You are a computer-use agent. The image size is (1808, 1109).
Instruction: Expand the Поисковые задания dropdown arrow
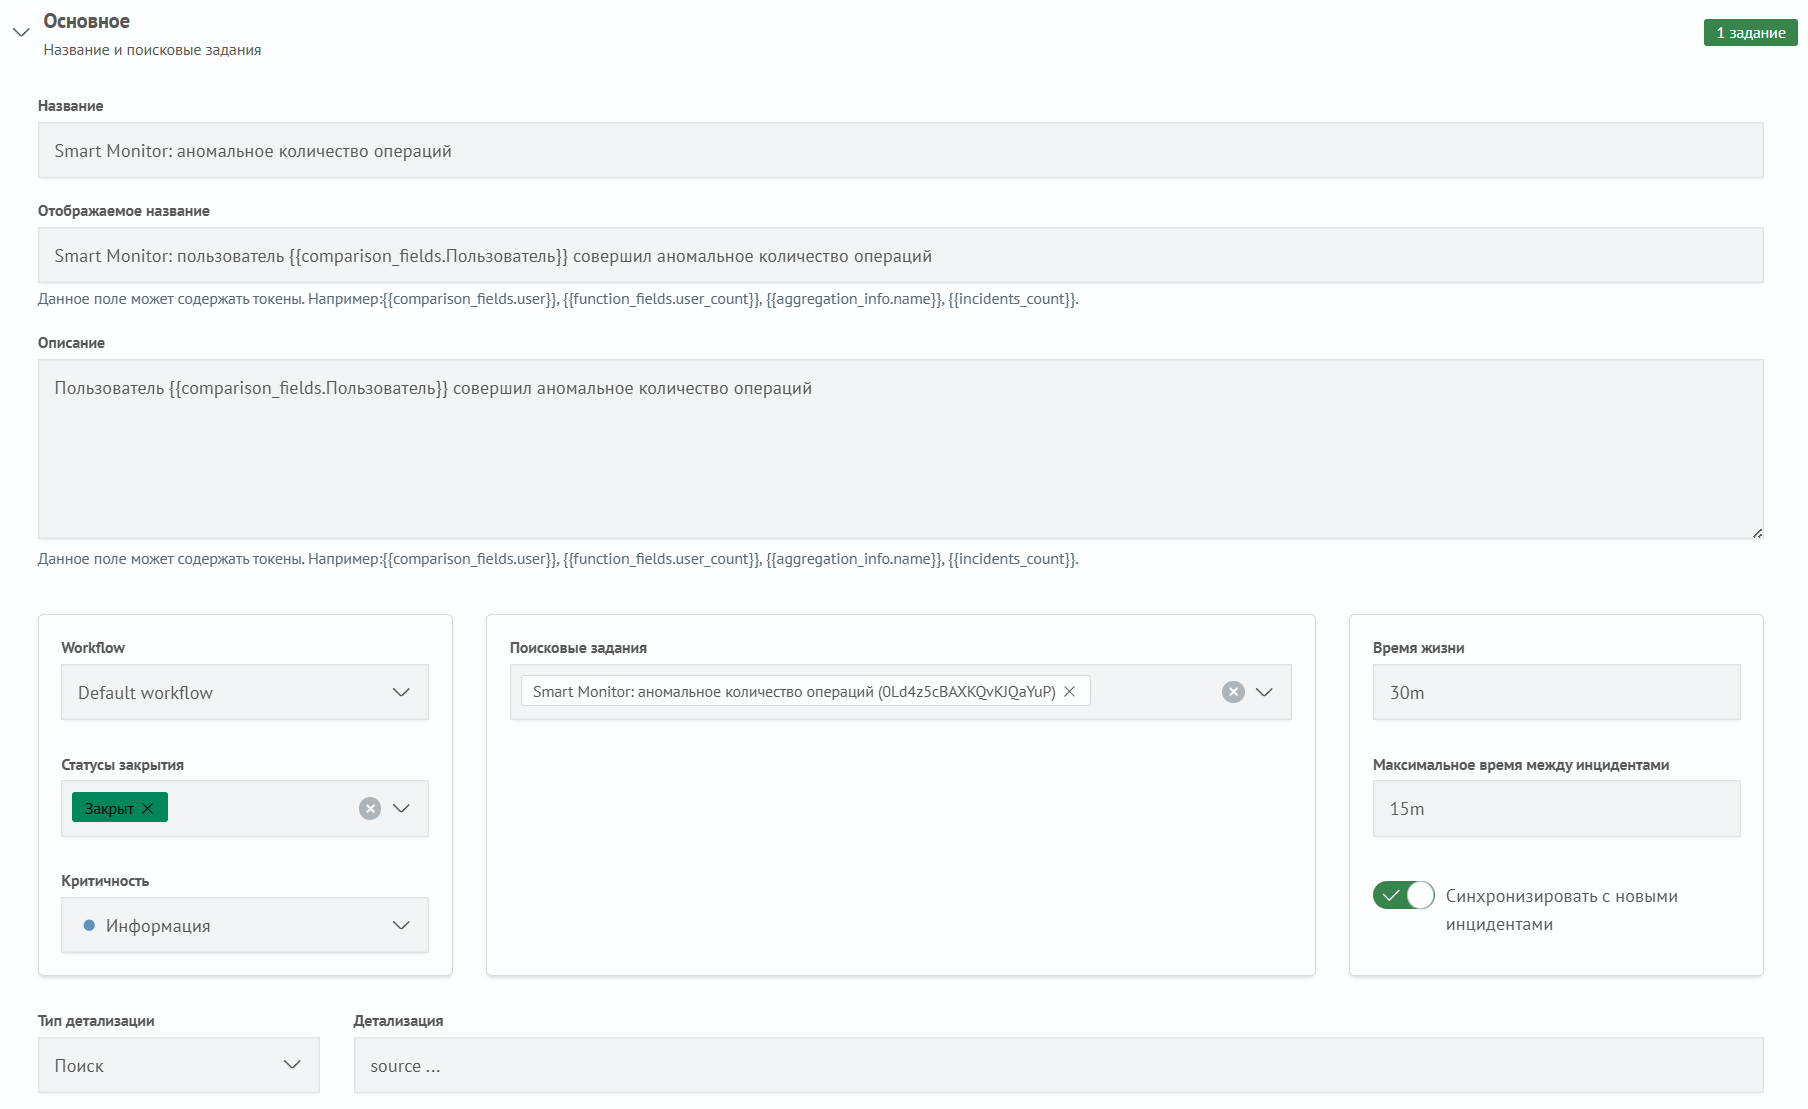(1264, 692)
